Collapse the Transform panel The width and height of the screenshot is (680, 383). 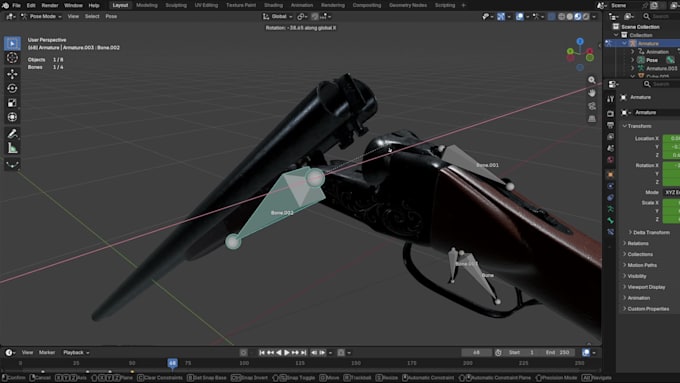pos(638,126)
